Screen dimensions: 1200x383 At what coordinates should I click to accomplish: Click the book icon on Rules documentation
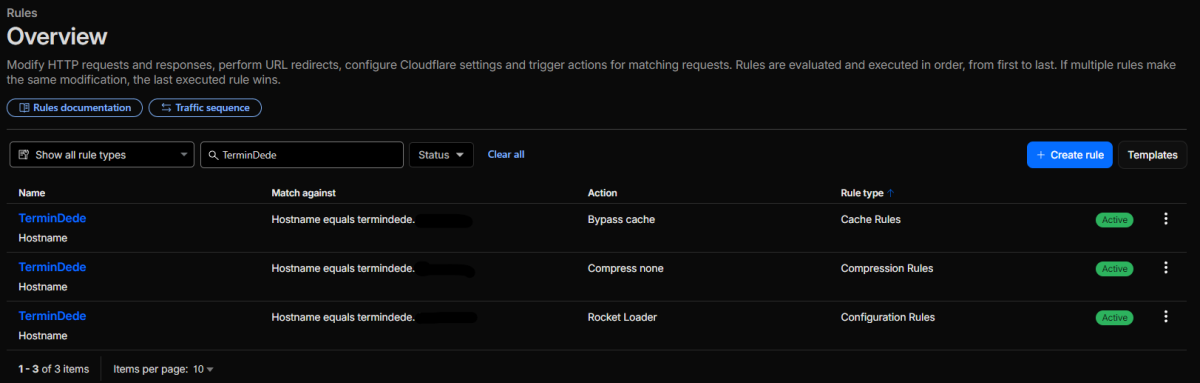[25, 107]
